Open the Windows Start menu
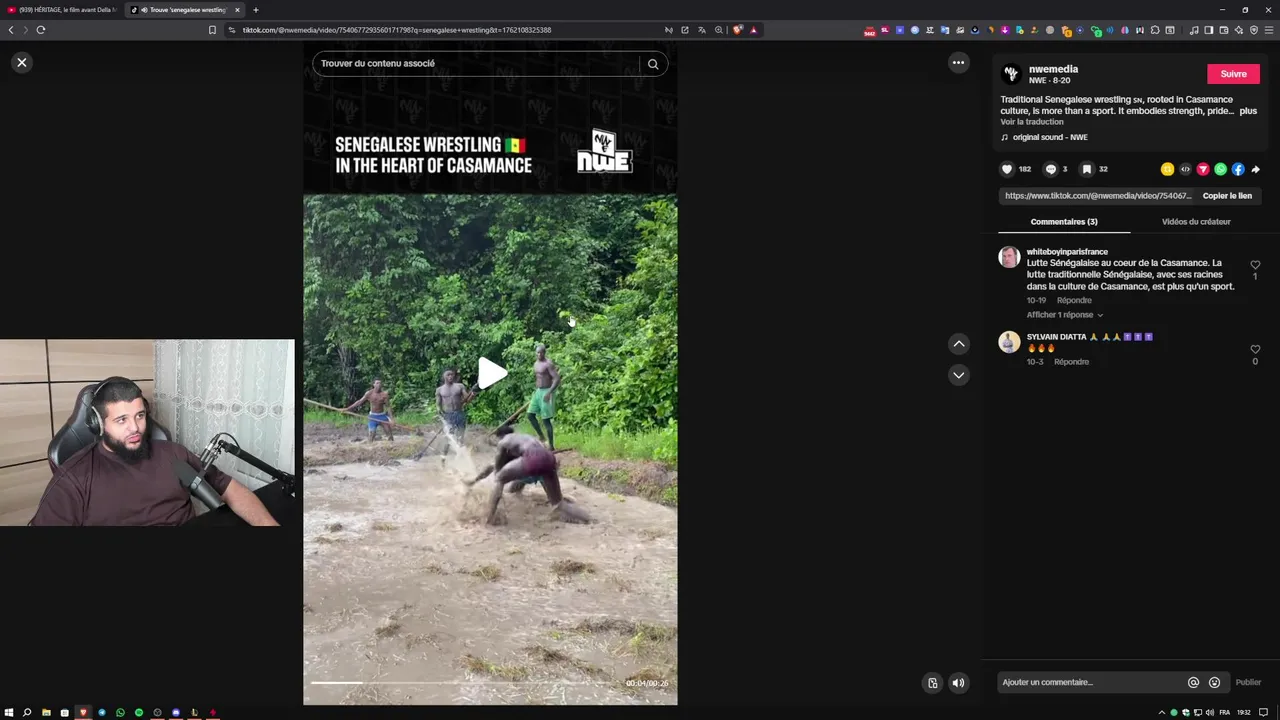This screenshot has height=720, width=1280. click(9, 712)
